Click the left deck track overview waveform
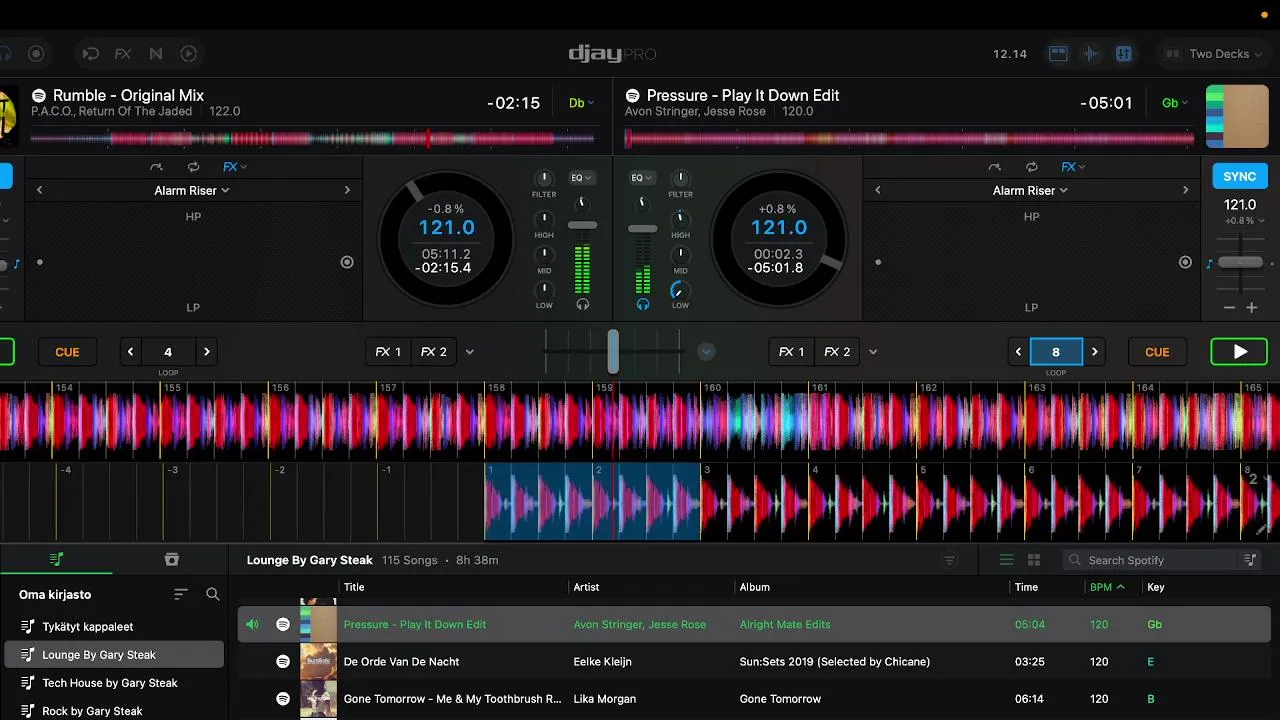Viewport: 1280px width, 720px height. pos(313,138)
